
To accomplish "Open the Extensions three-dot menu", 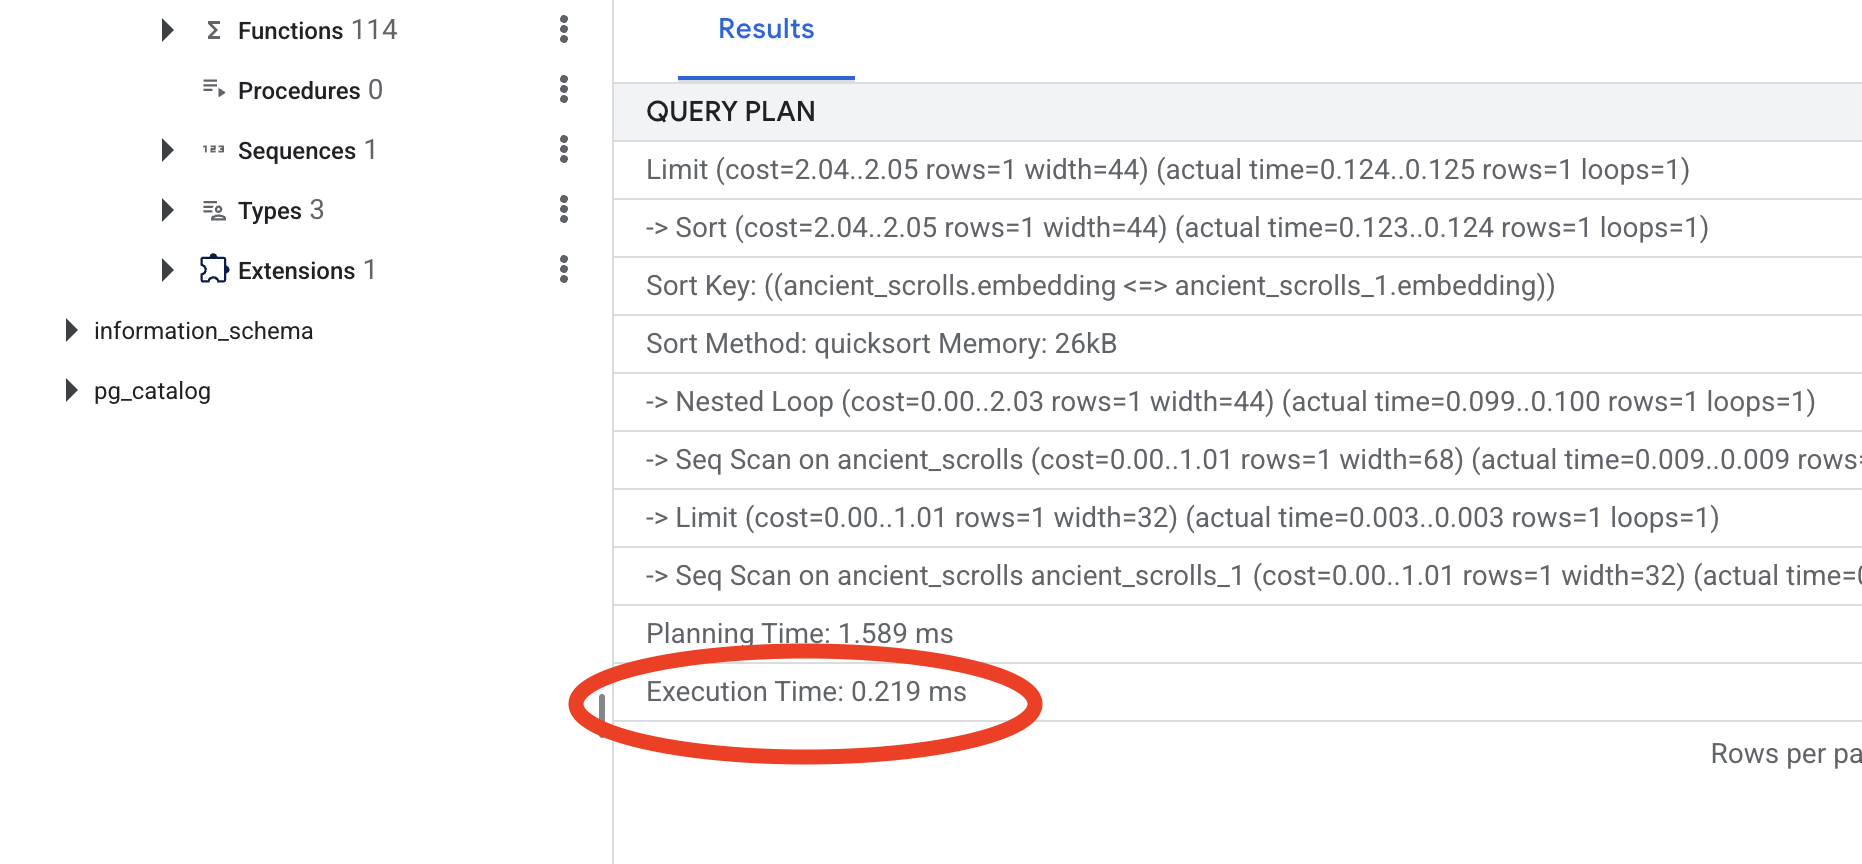I will (x=564, y=270).
